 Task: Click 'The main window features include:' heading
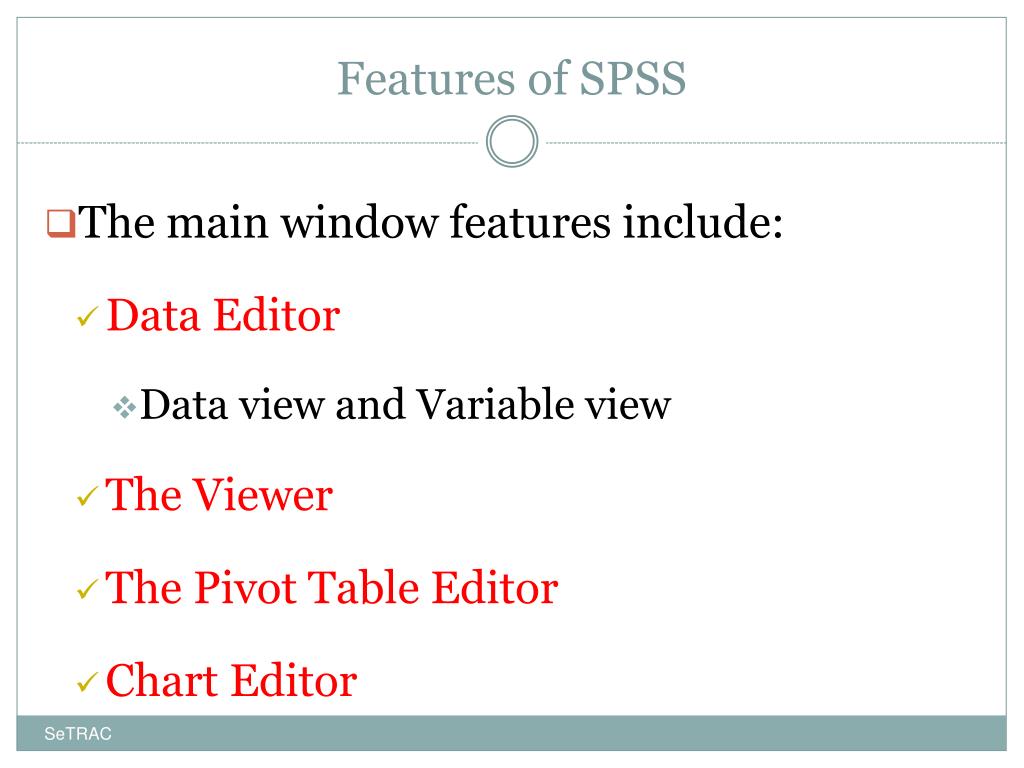430,222
